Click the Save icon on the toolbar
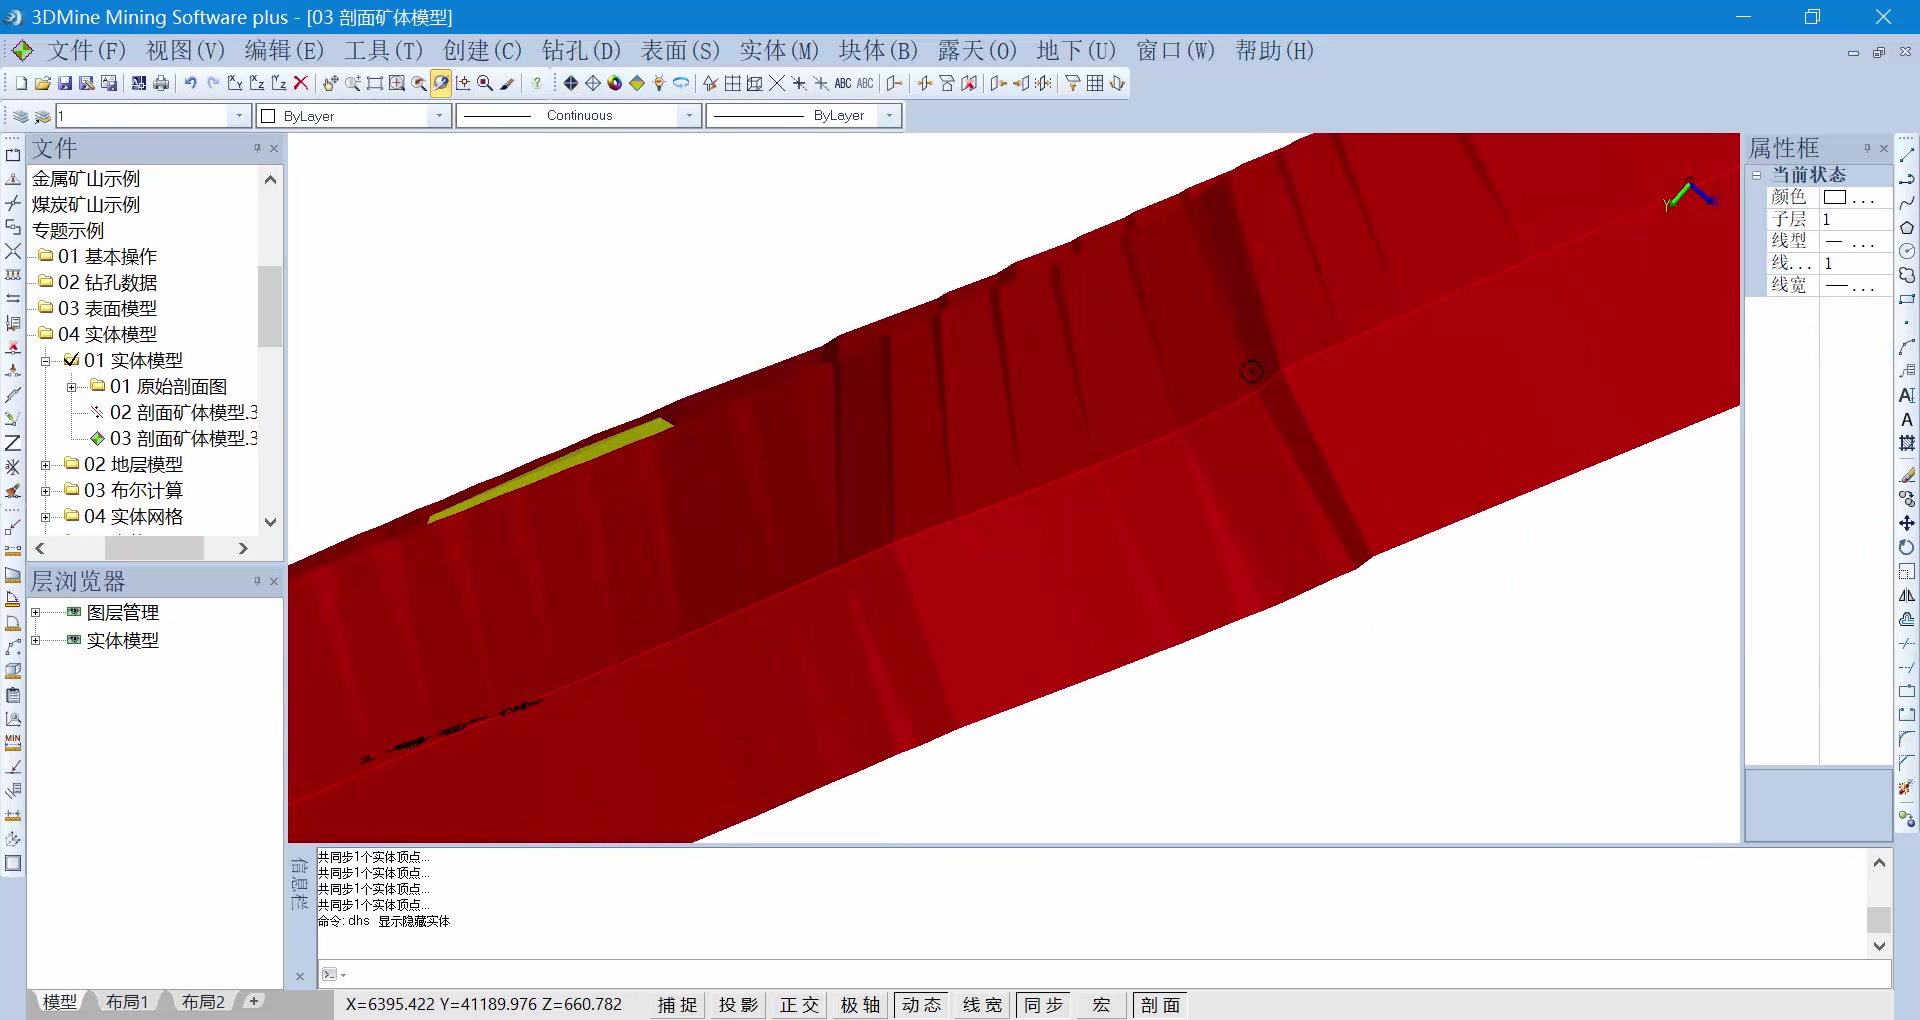 click(66, 84)
